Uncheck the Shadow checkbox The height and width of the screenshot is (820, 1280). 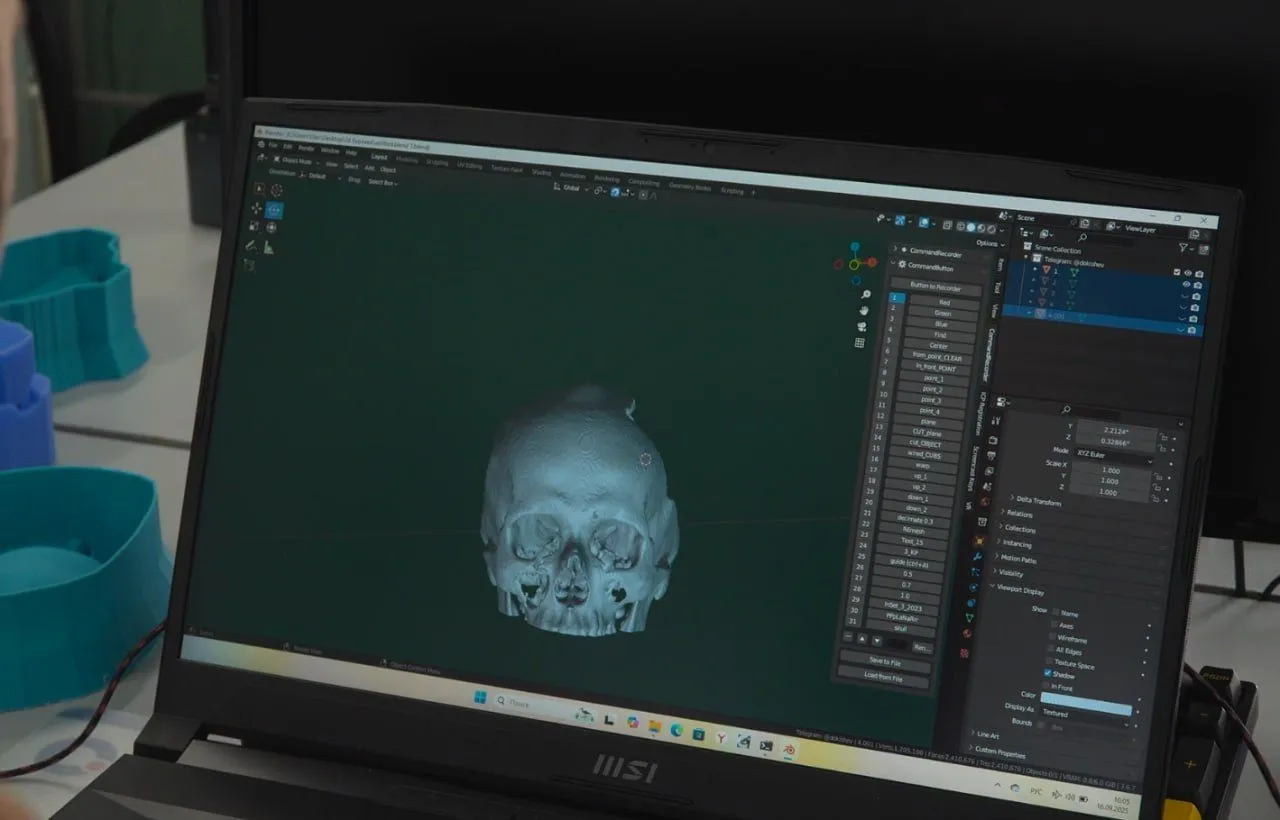tap(1047, 674)
